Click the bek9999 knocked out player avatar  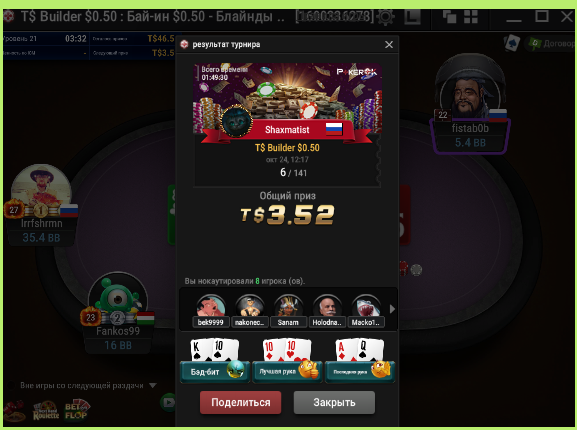pyautogui.click(x=211, y=306)
